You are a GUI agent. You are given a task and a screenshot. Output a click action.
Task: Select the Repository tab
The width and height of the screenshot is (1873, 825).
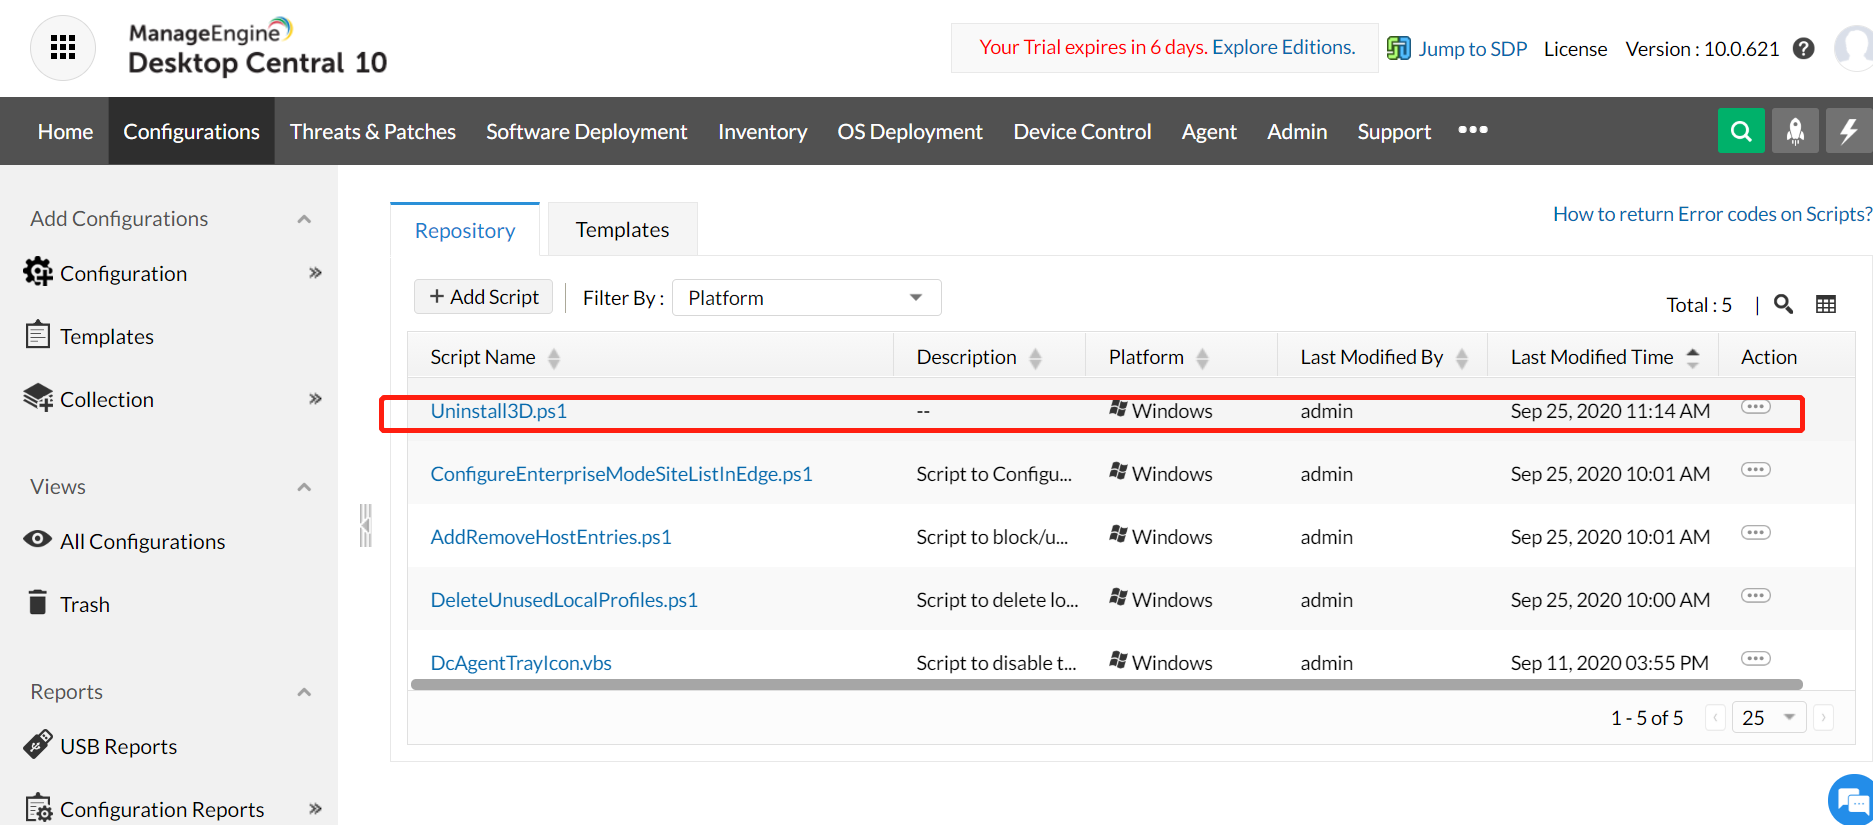(465, 230)
